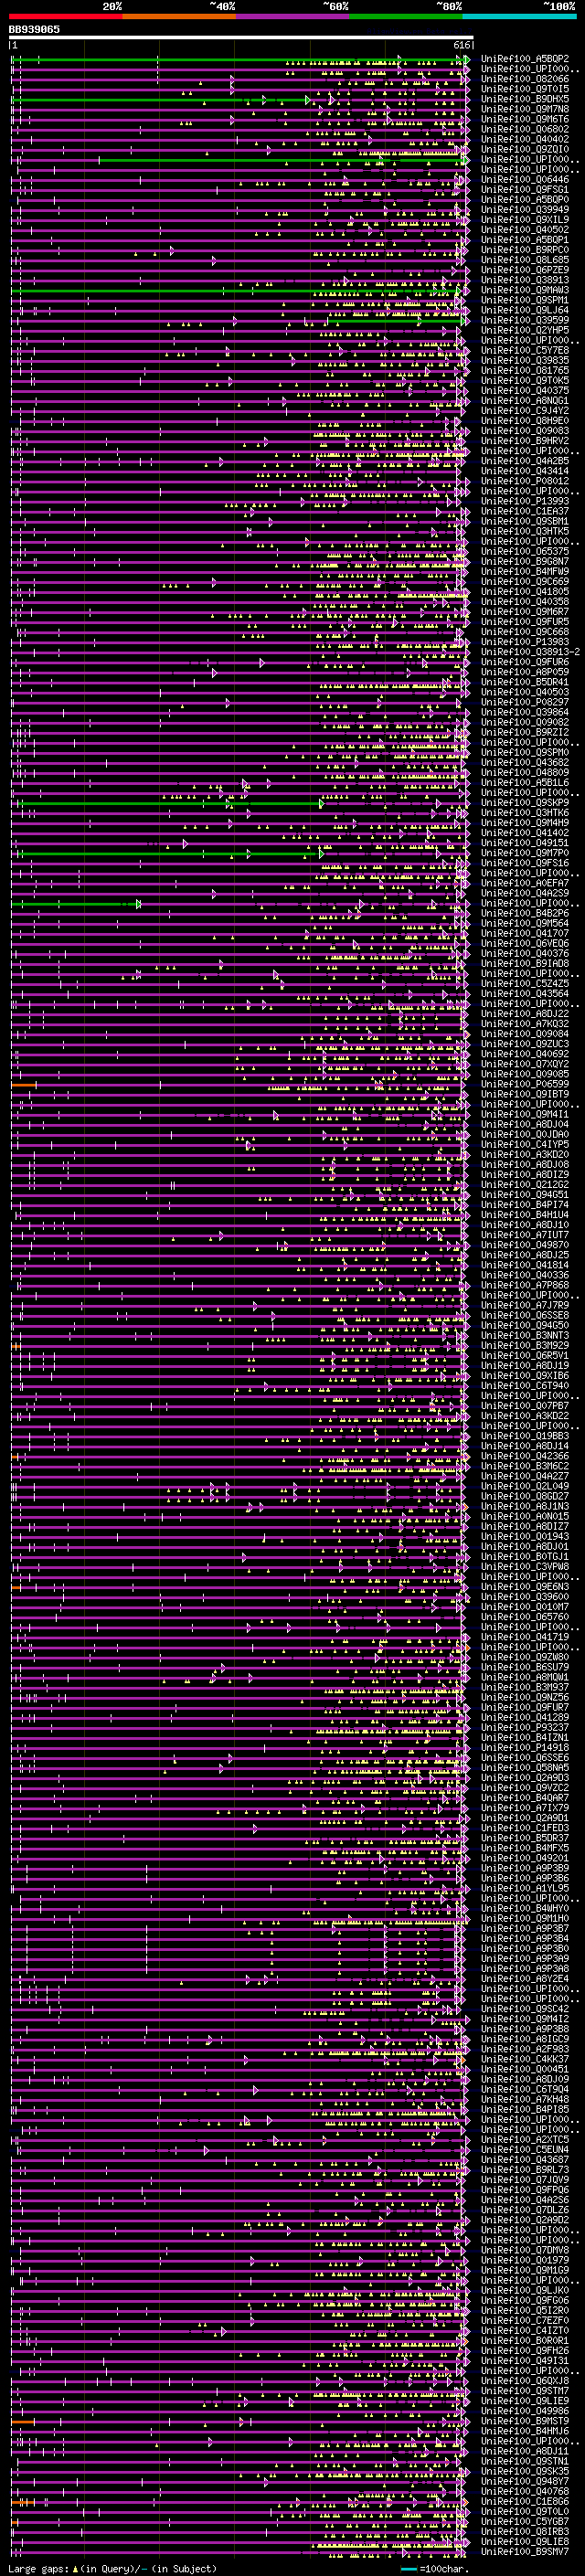Select label UniRef100_B4PI74

point(525,1205)
